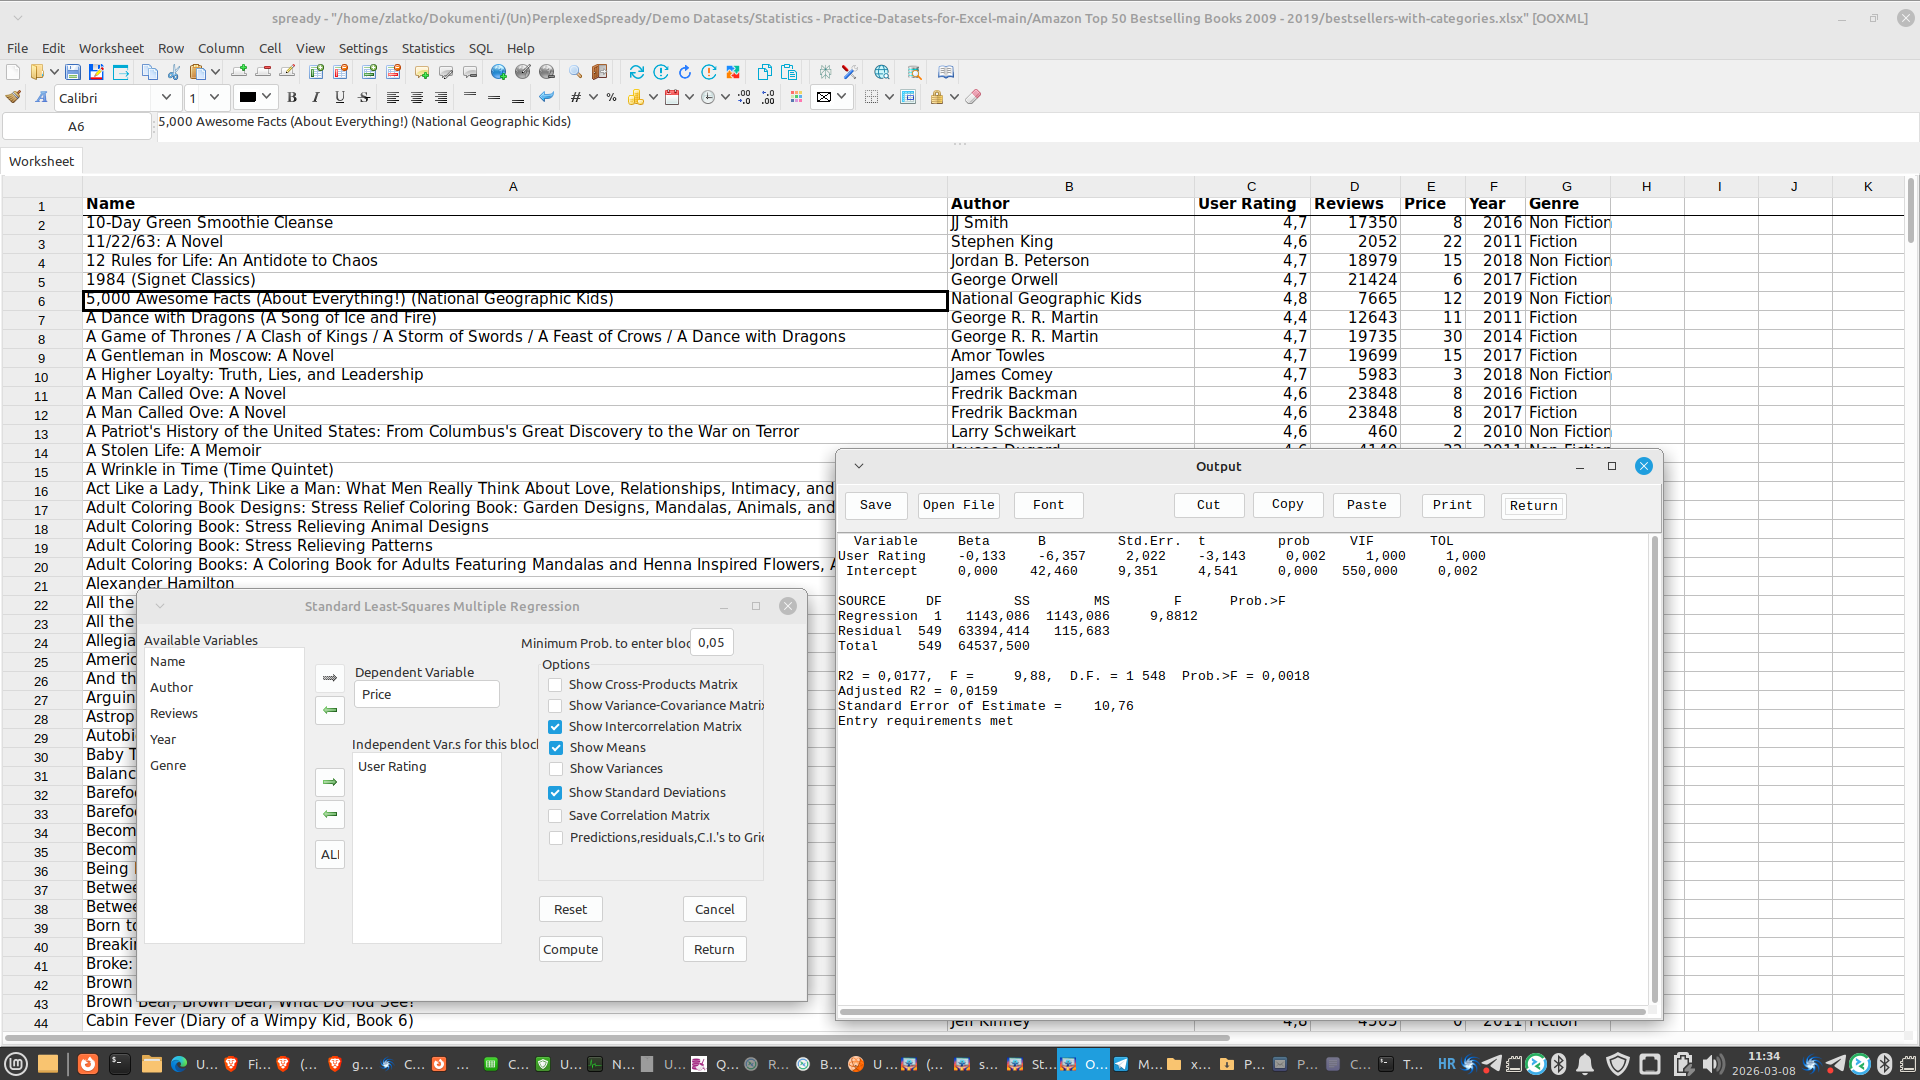Click the Italic formatting icon
Screen dimensions: 1920x1080
pos(316,97)
